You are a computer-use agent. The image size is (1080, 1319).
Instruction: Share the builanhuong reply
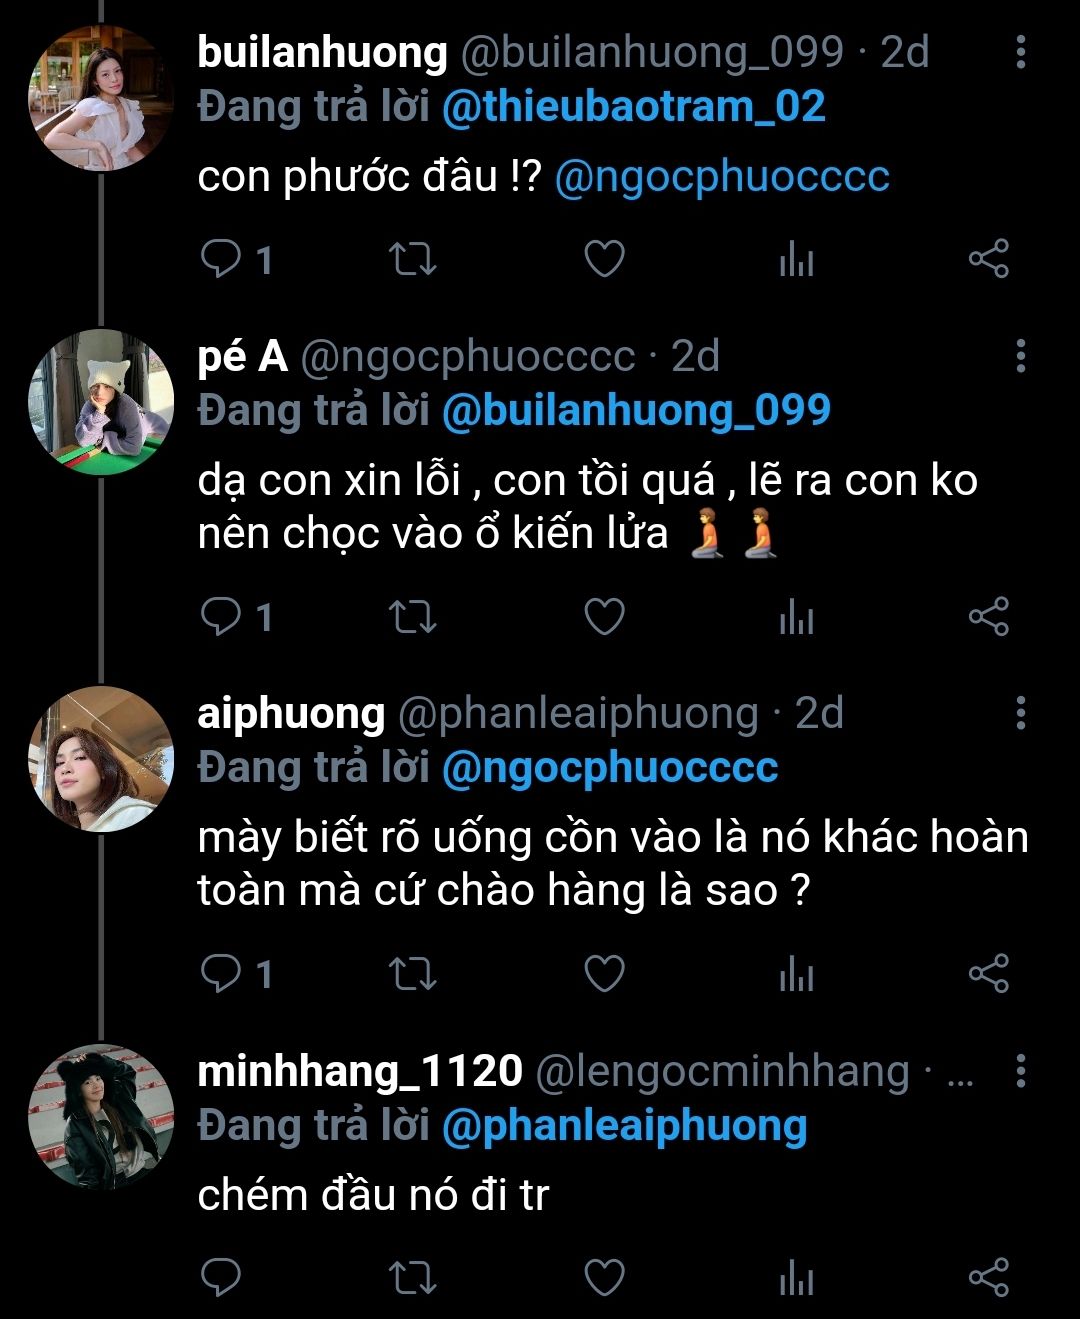tap(988, 260)
